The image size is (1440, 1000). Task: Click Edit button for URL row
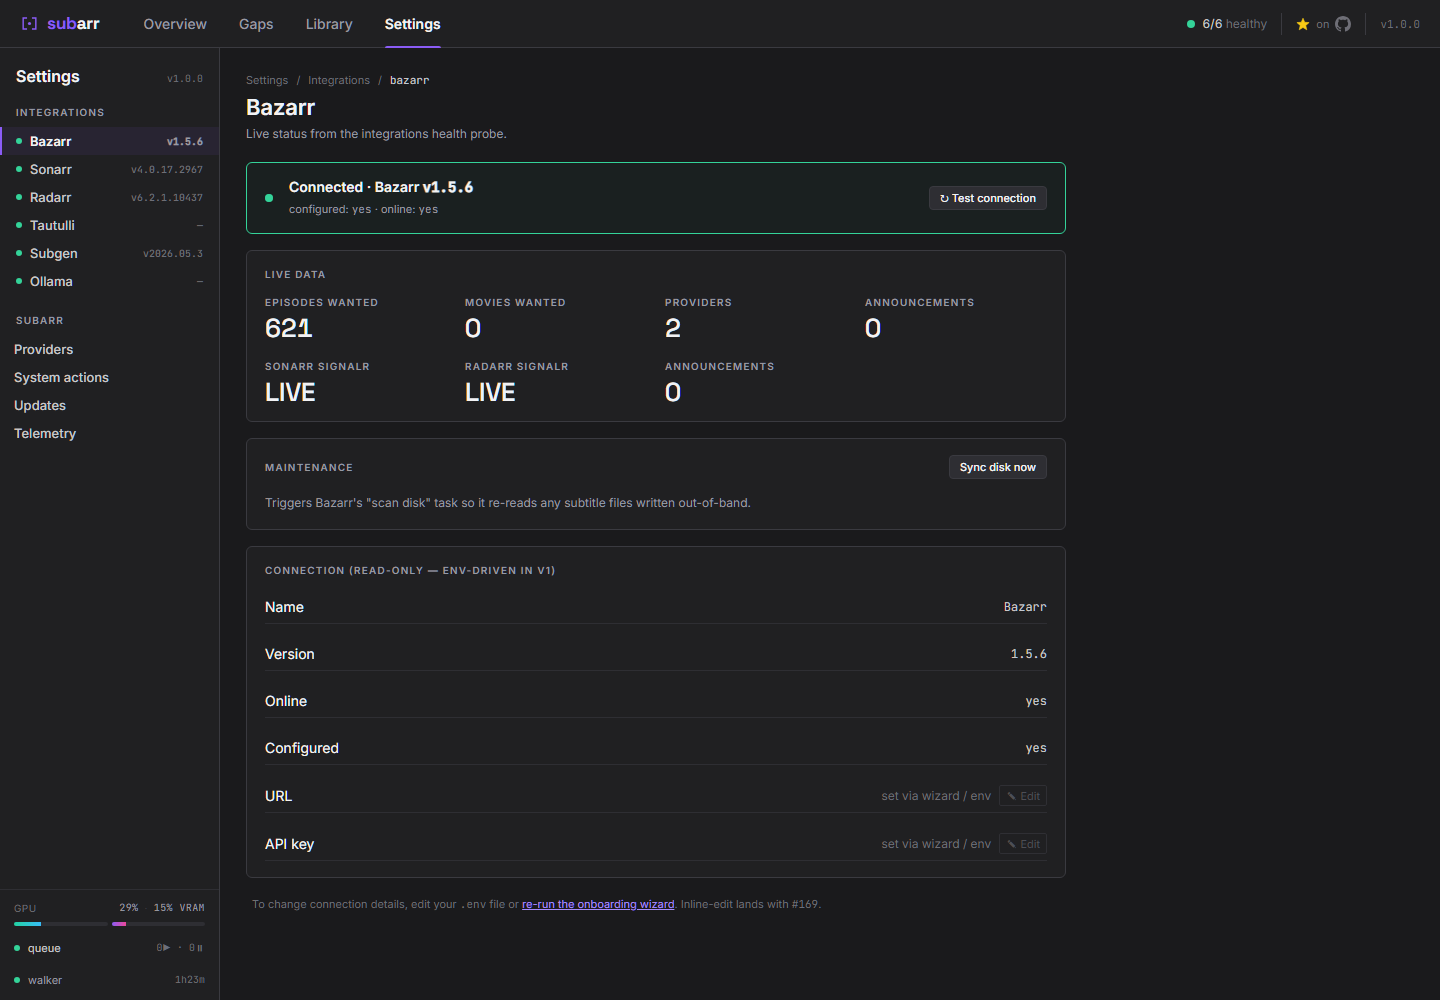[x=1023, y=796]
